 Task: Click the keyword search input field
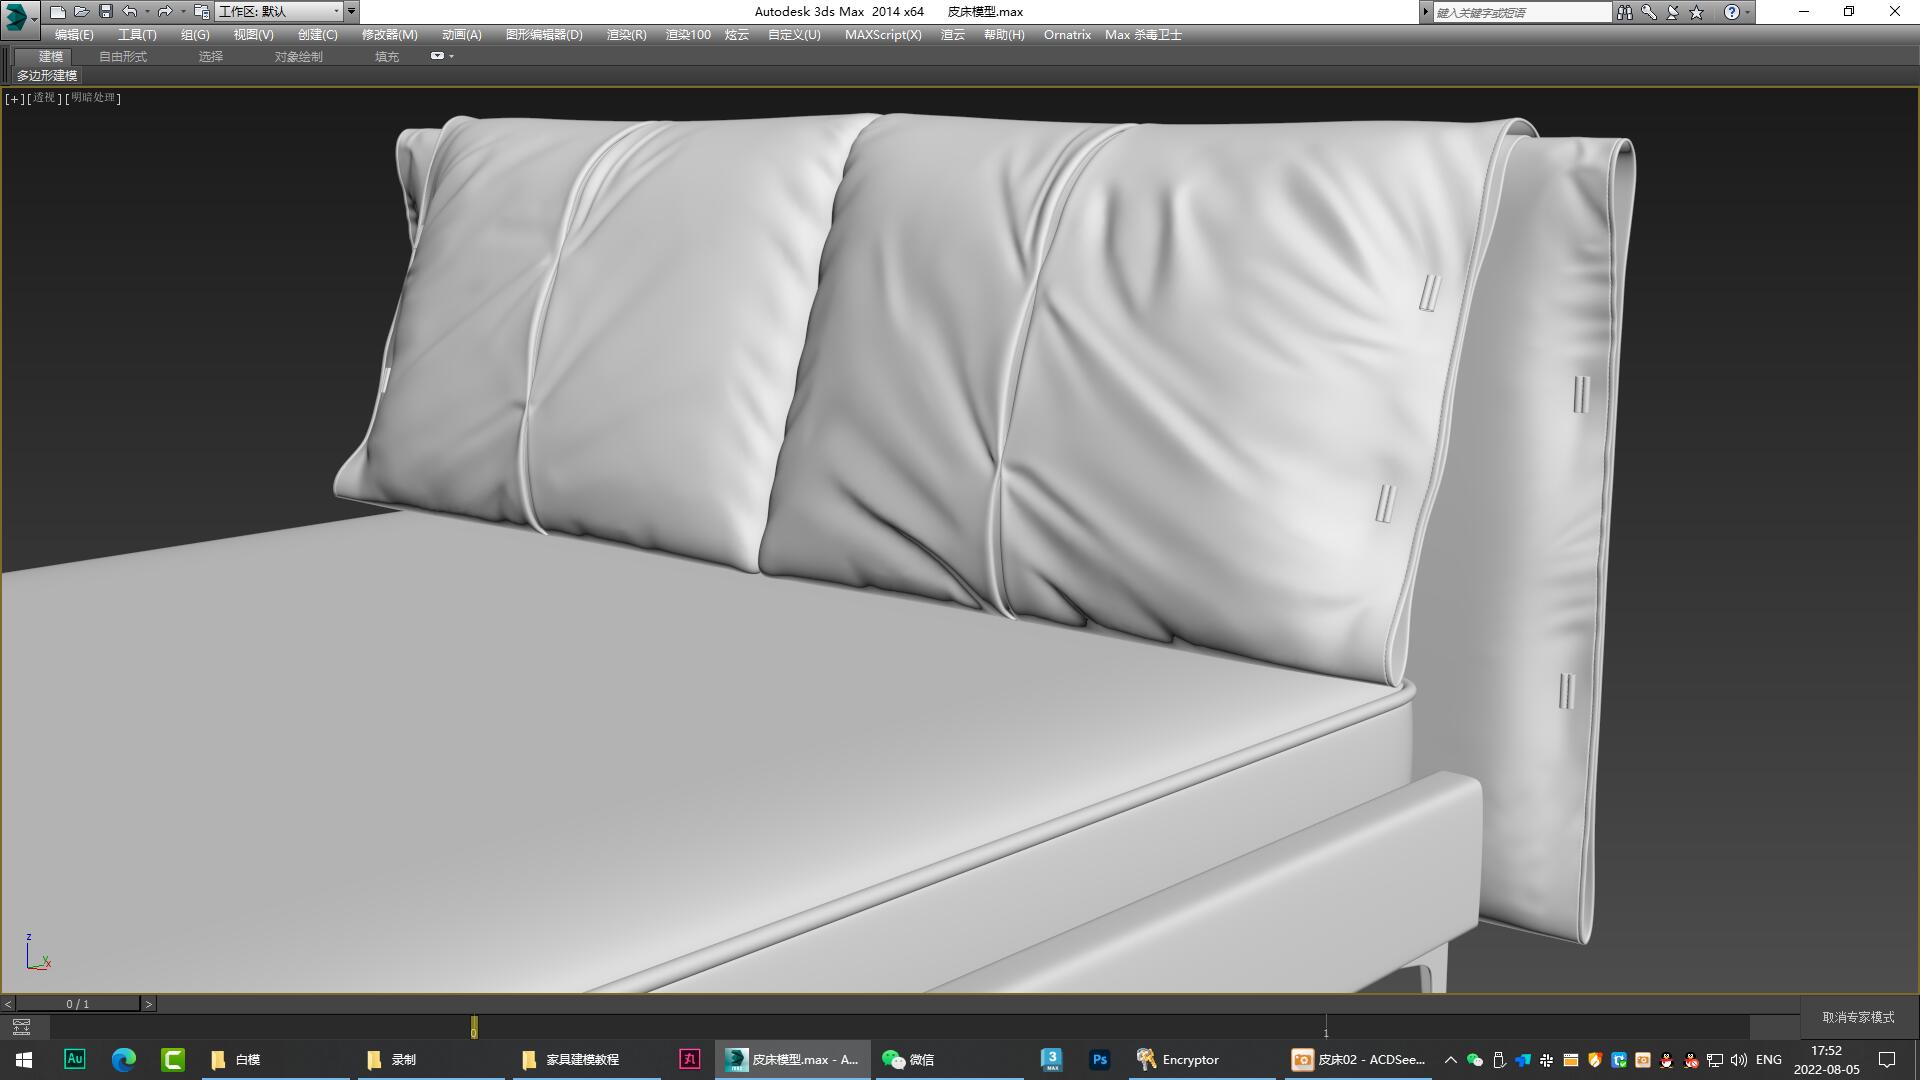[x=1520, y=11]
